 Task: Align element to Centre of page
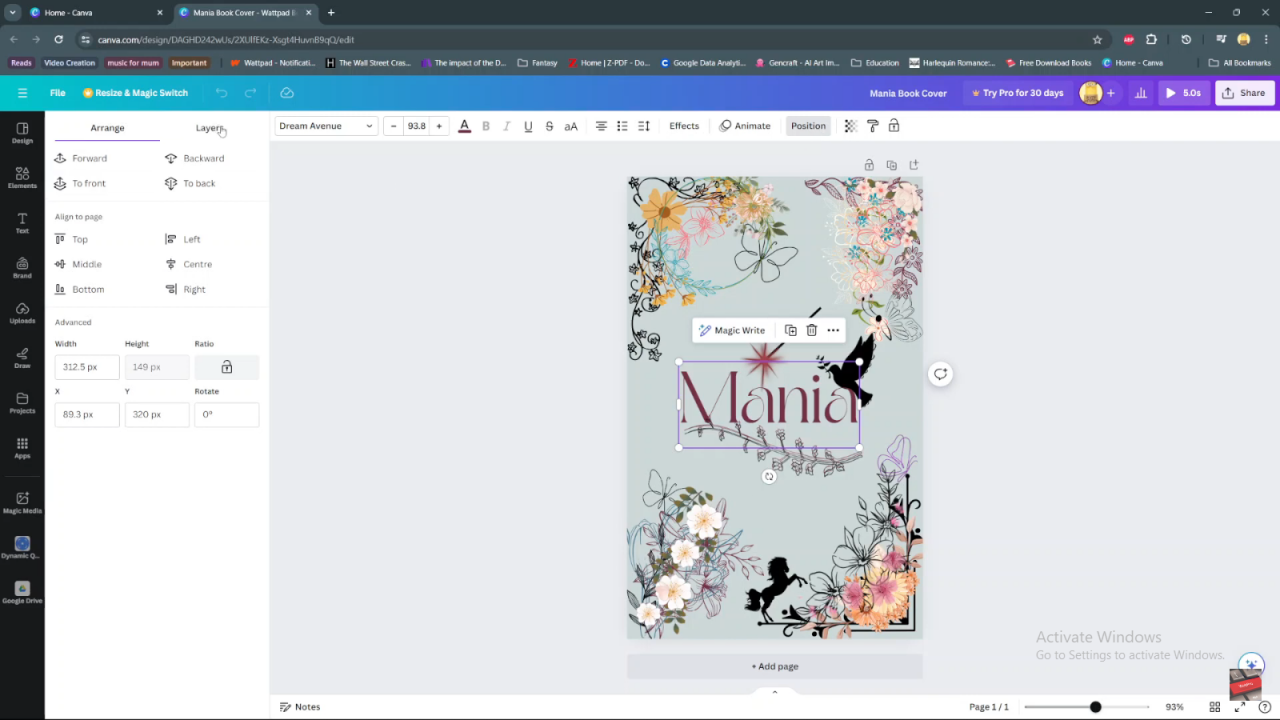(189, 264)
